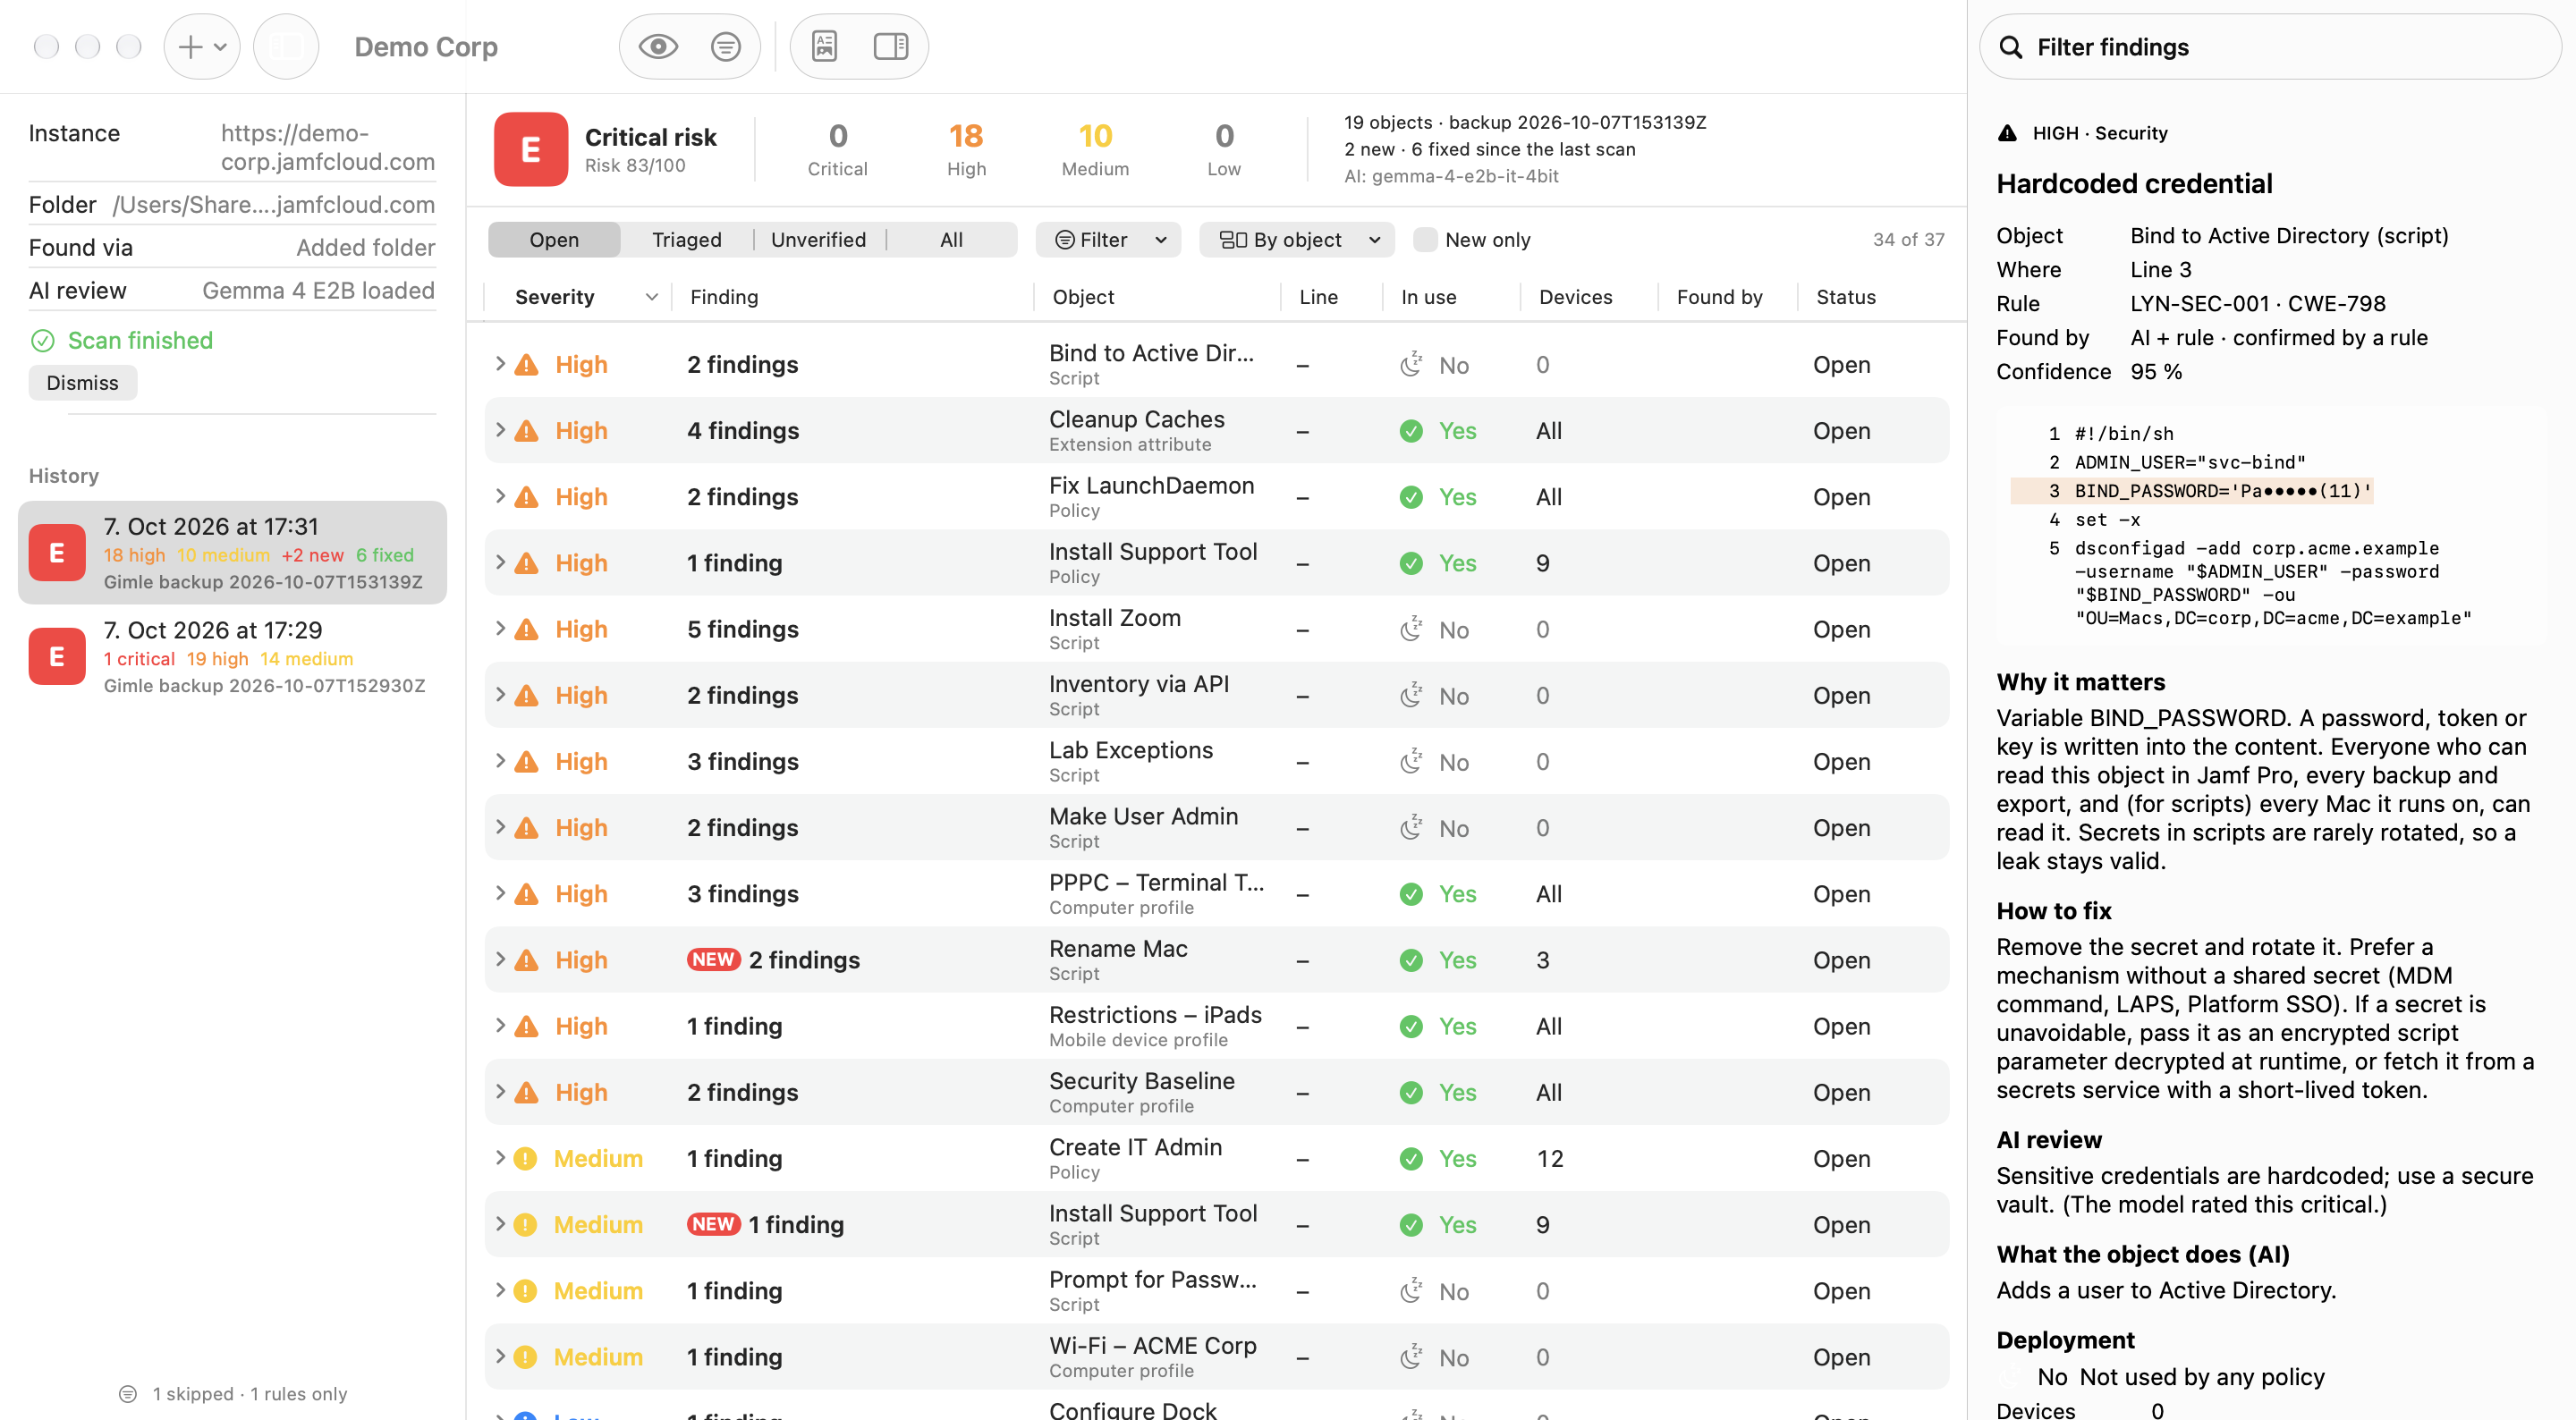This screenshot has width=2576, height=1420.
Task: Toggle the right inspector panel icon
Action: pyautogui.click(x=890, y=46)
